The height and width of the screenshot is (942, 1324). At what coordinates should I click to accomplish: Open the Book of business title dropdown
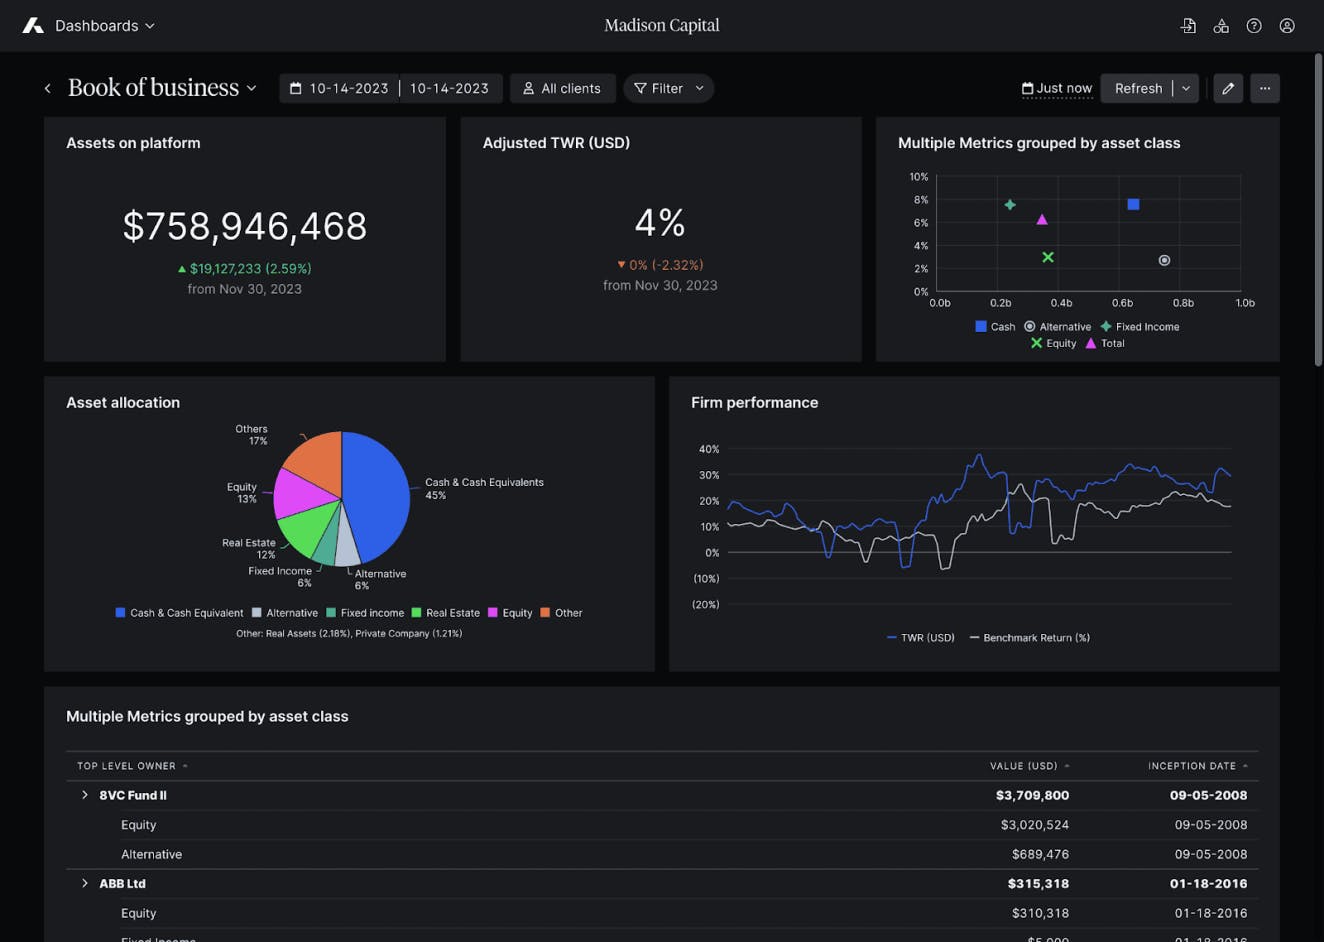[252, 88]
